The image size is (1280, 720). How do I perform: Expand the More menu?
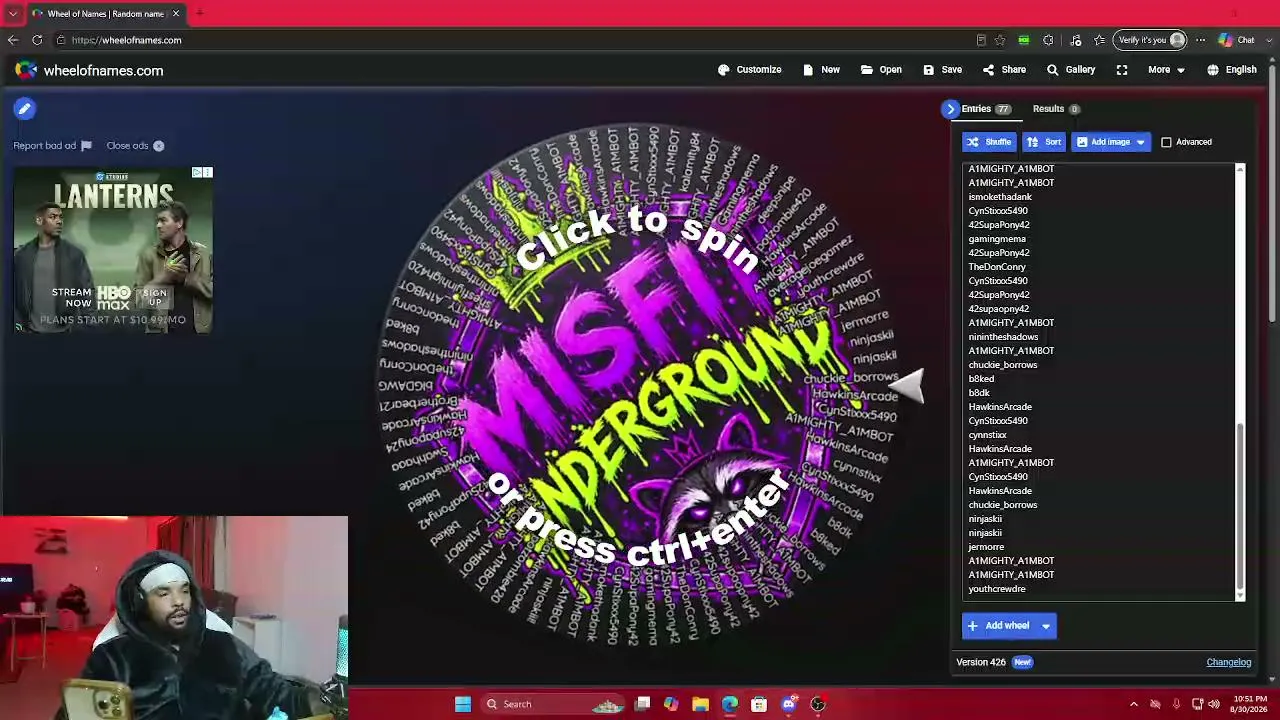pos(1166,70)
